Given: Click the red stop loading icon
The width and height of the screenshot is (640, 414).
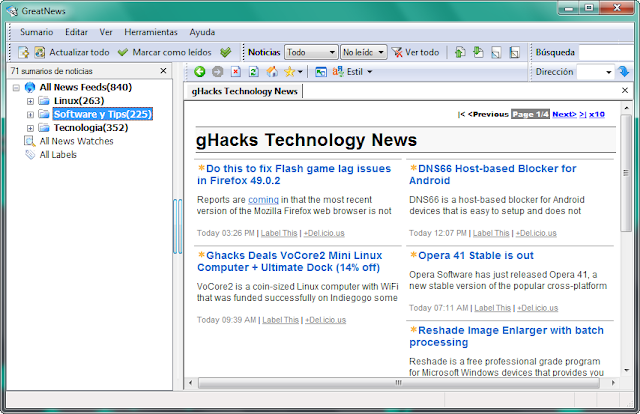Looking at the screenshot, I should pos(236,72).
